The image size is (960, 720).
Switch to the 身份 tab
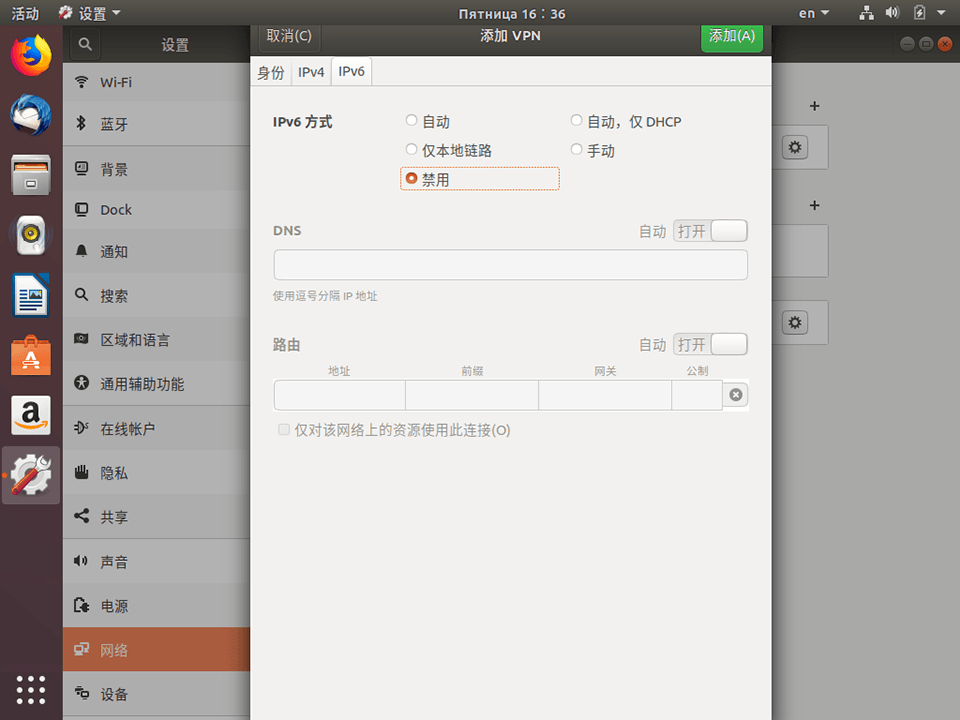pyautogui.click(x=270, y=71)
